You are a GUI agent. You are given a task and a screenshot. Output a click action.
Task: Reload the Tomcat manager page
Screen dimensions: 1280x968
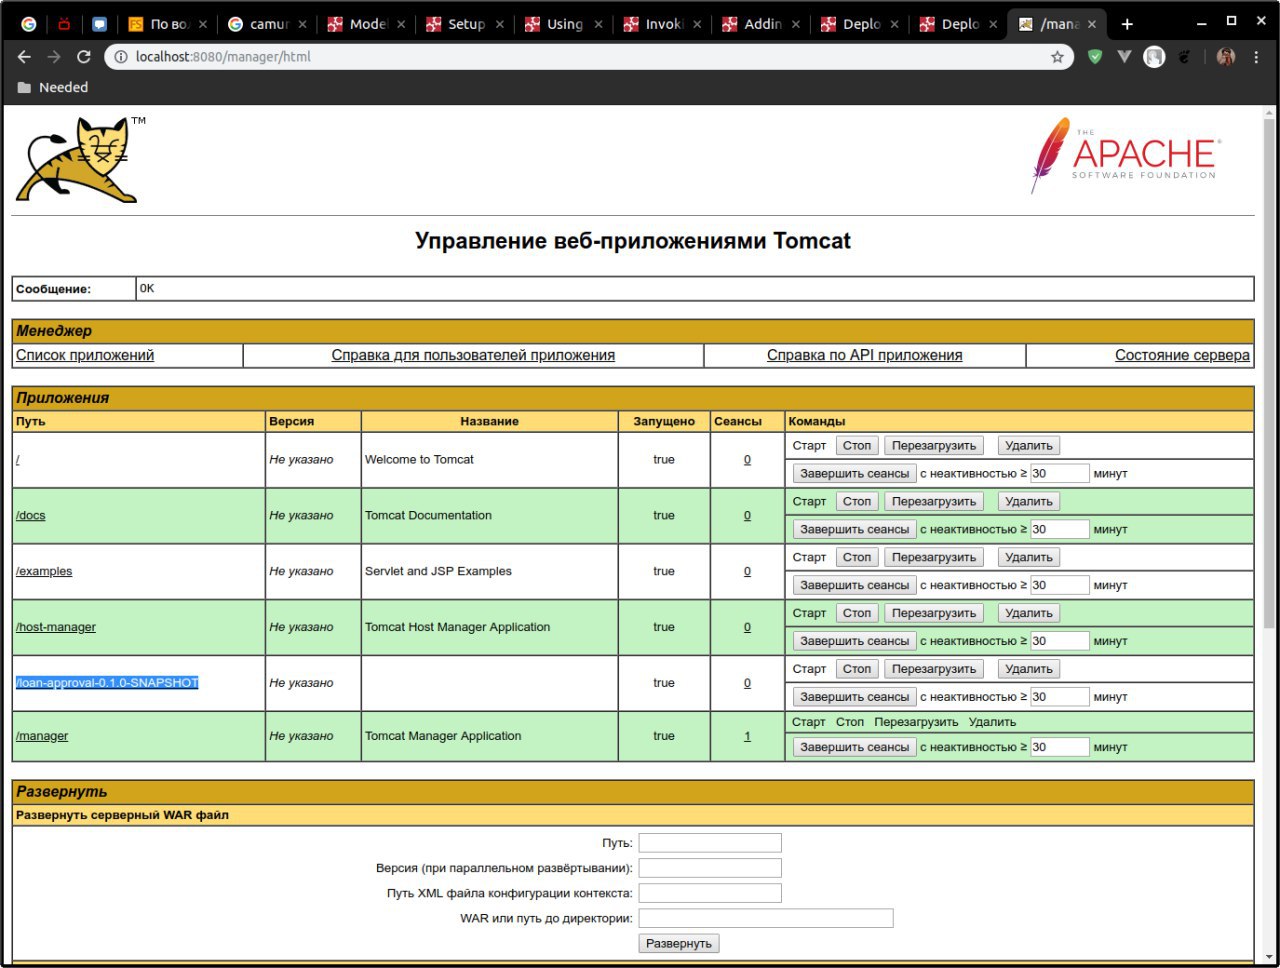(84, 57)
